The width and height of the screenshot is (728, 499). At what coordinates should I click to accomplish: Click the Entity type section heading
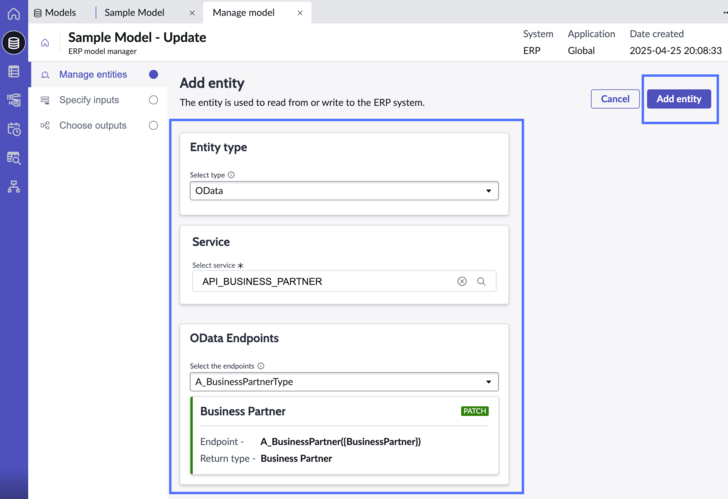pyautogui.click(x=219, y=147)
